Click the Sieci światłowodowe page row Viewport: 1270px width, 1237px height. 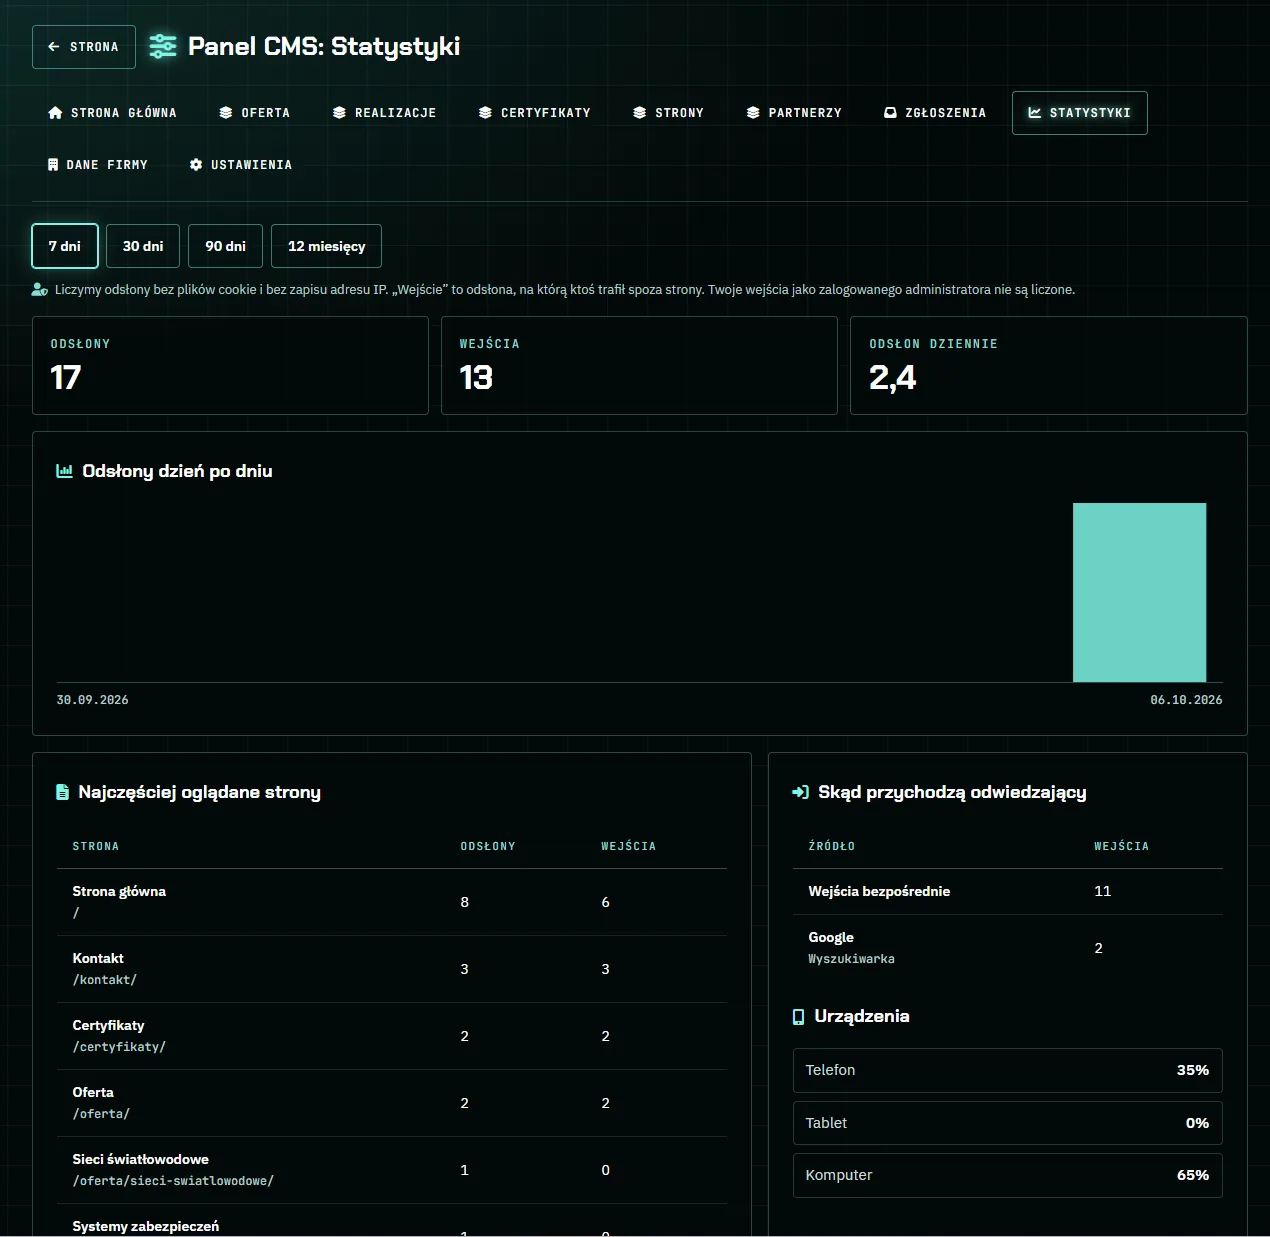click(x=392, y=1170)
